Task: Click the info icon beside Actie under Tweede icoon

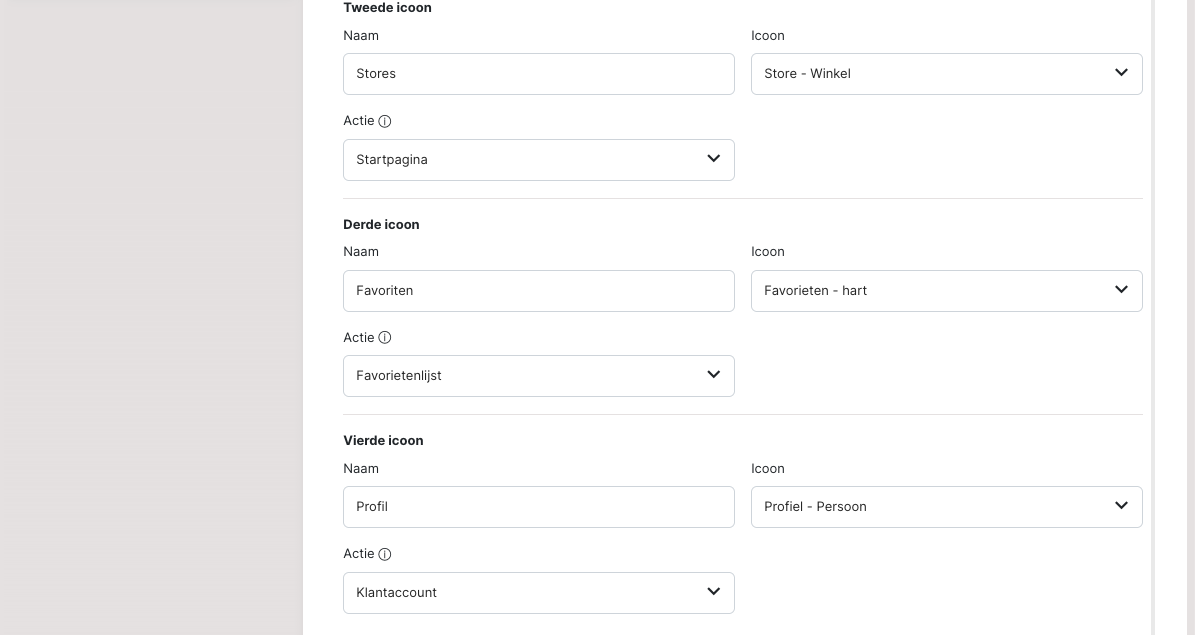Action: [x=385, y=121]
